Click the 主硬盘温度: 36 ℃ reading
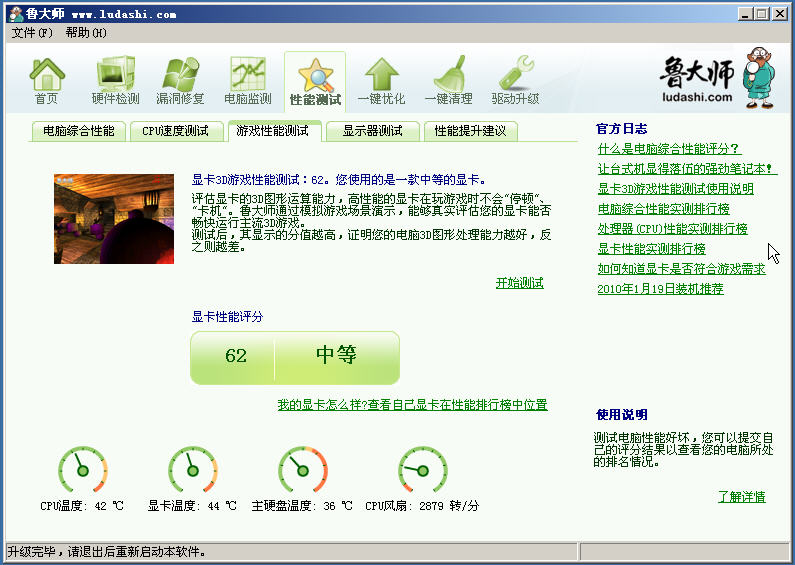795x565 pixels. 302,506
